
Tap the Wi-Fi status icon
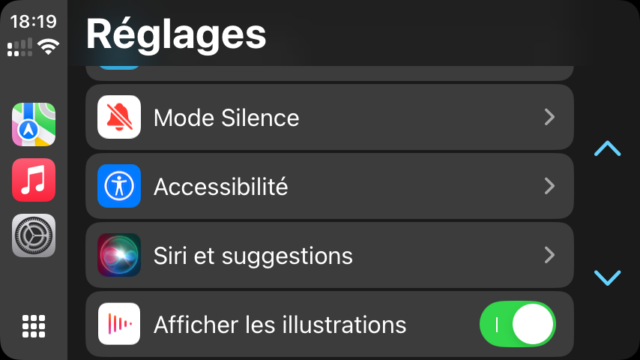(x=48, y=47)
